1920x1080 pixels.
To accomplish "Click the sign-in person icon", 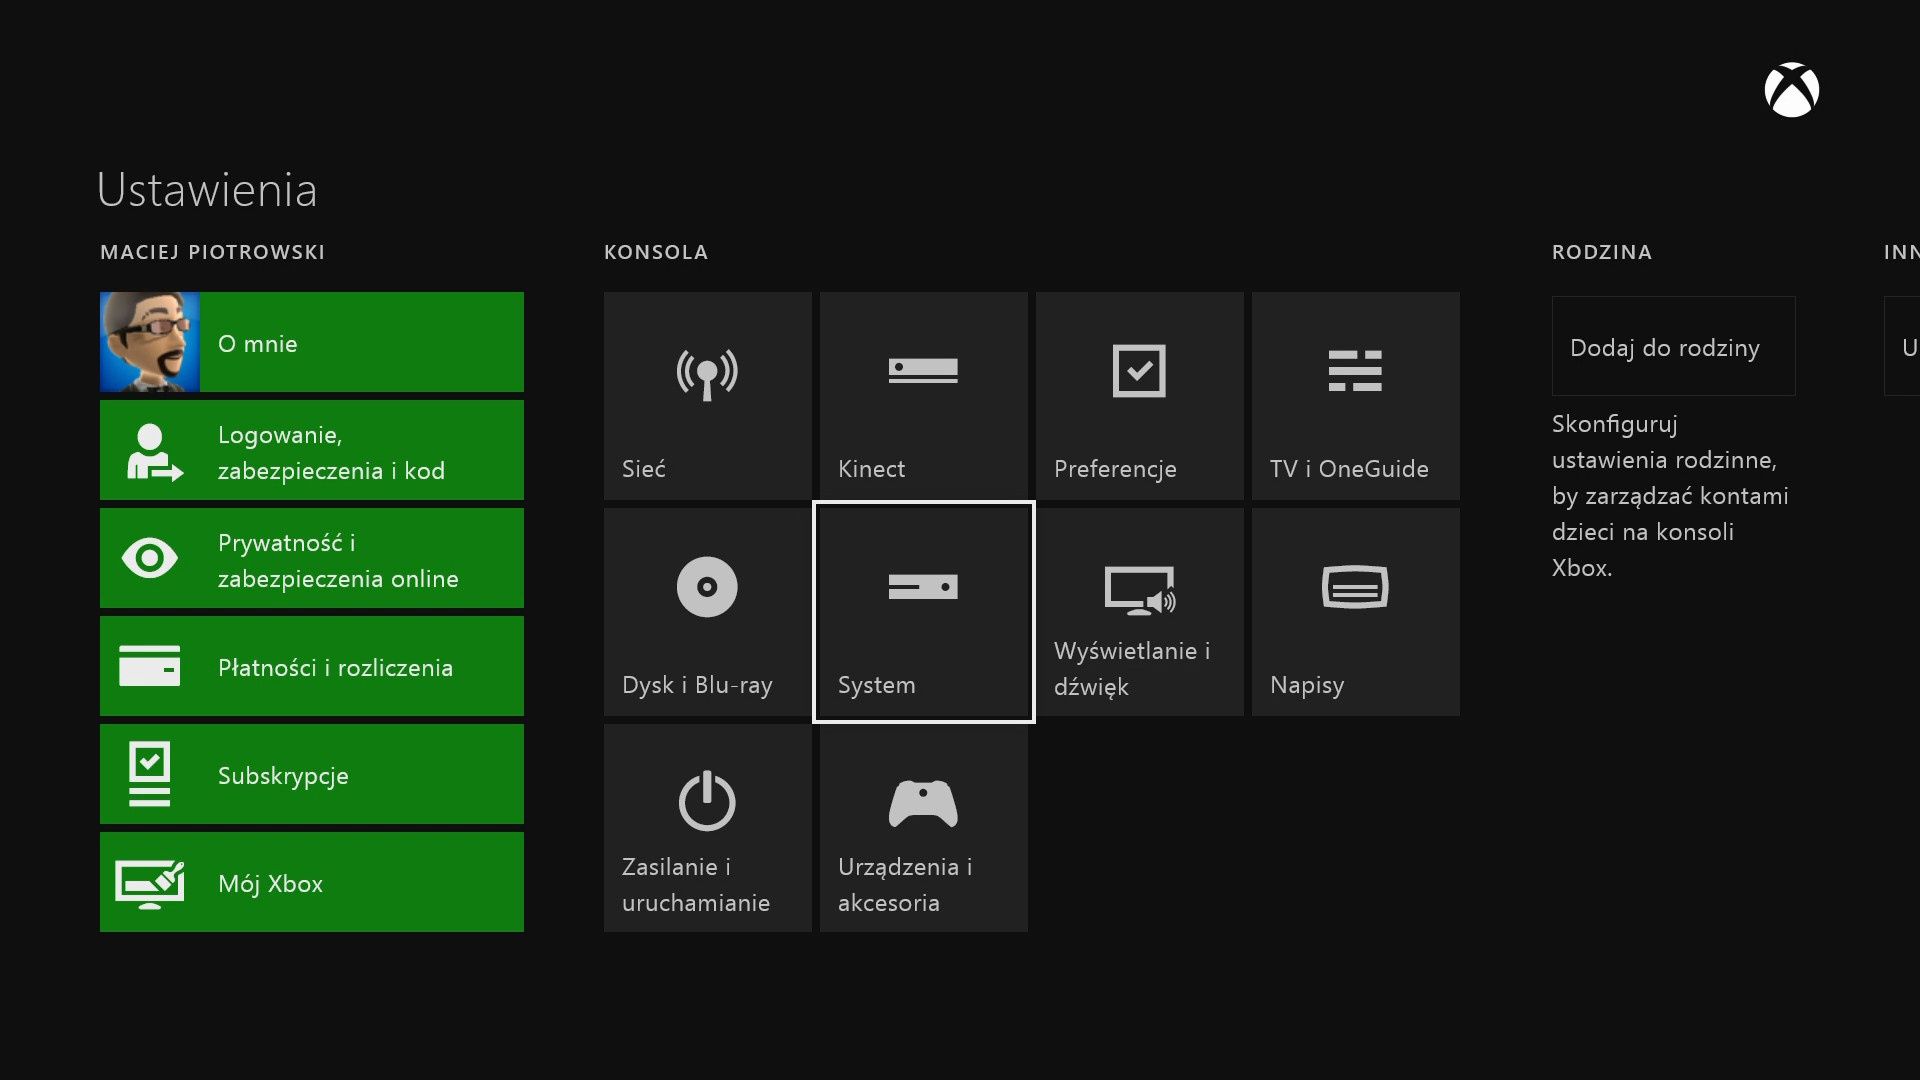I will [x=154, y=452].
